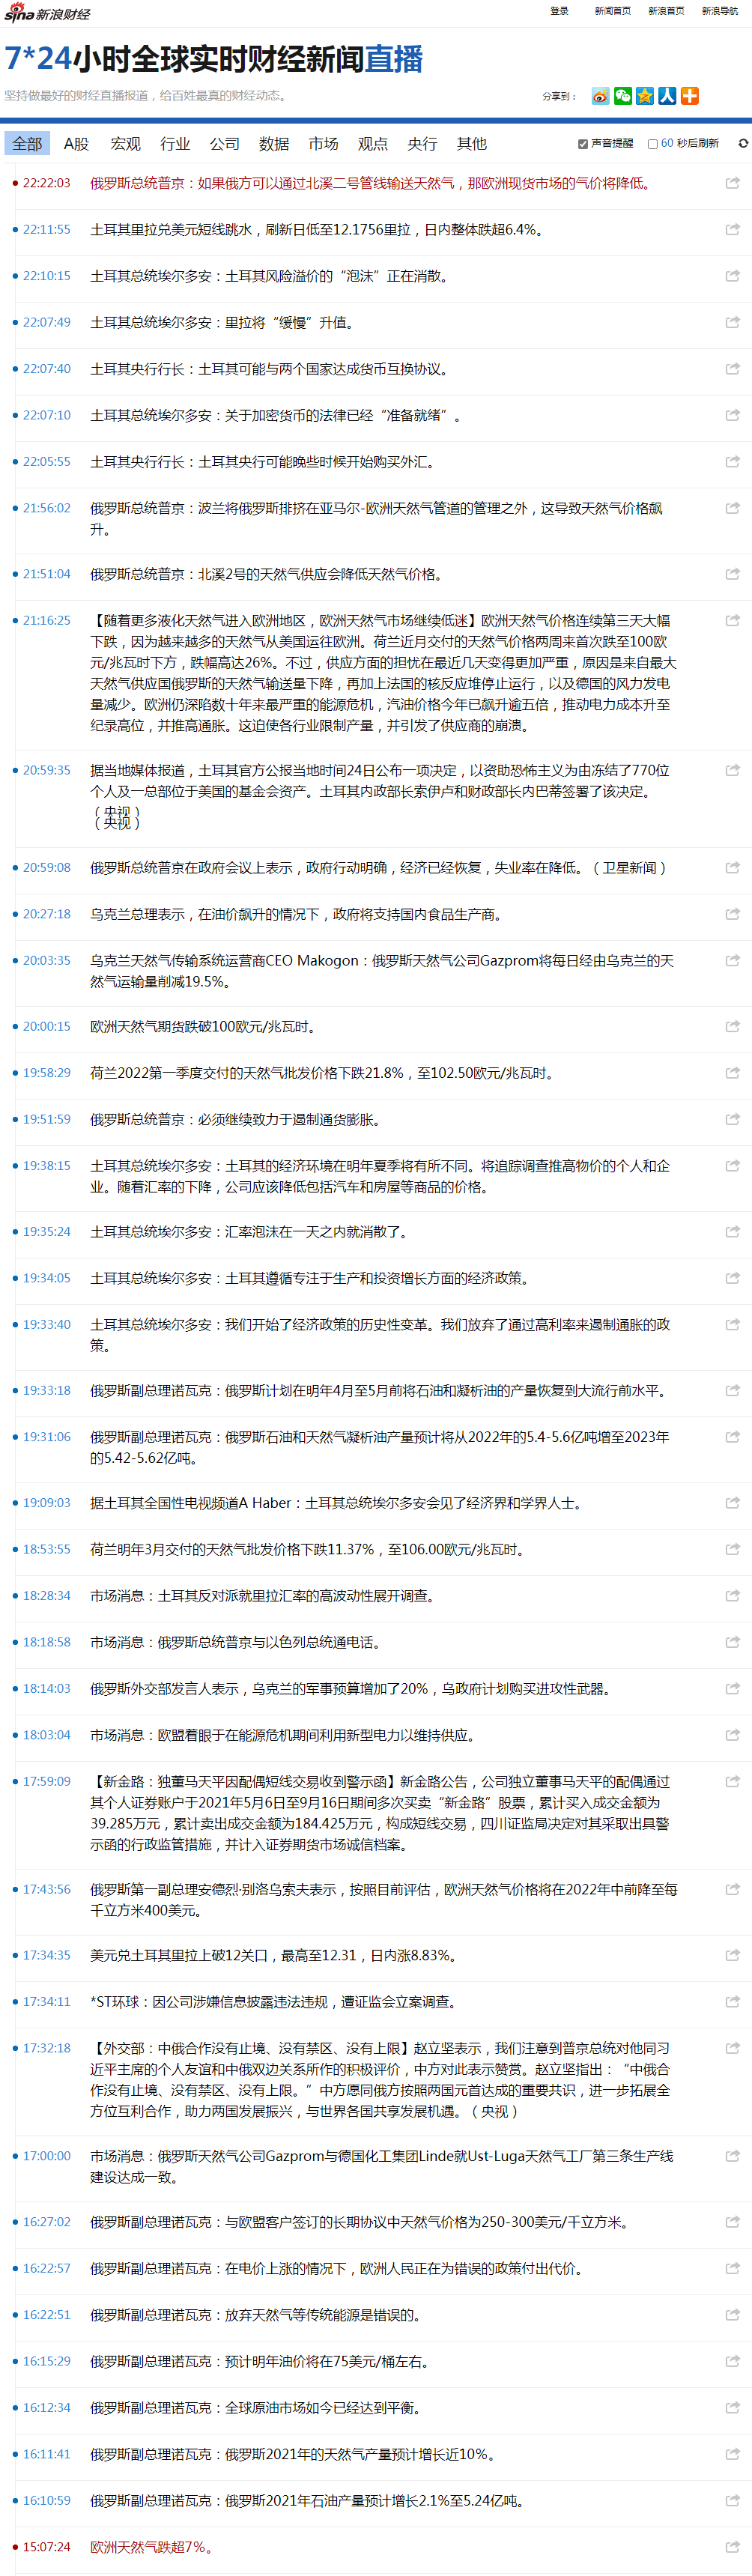752x2576 pixels.
Task: Share the 22:11:55 lira news item
Action: click(732, 230)
